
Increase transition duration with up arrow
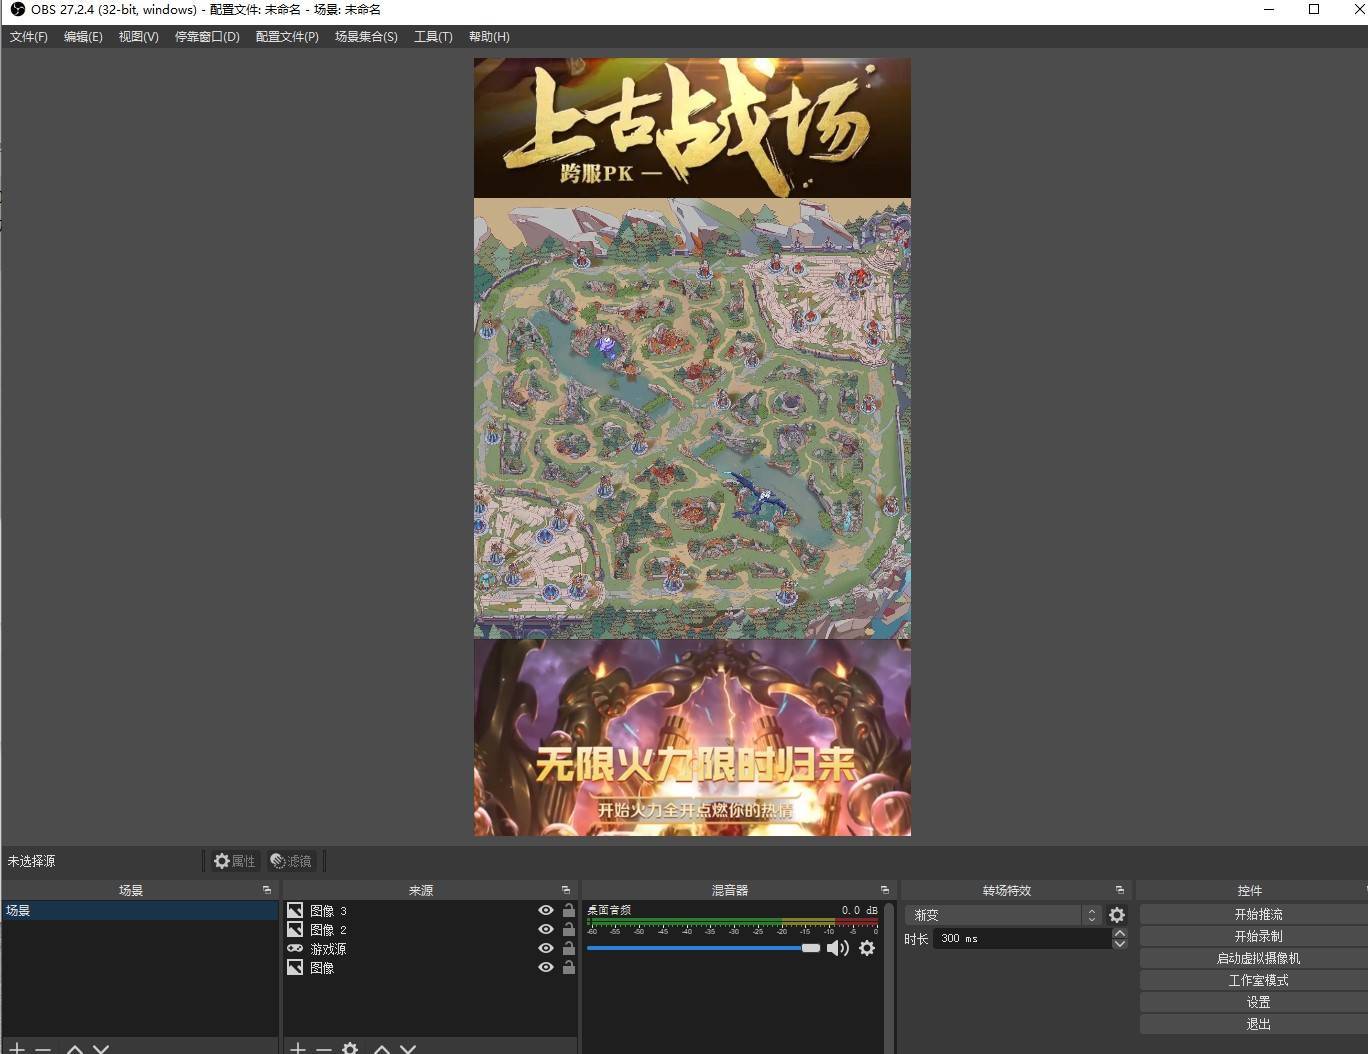click(x=1120, y=934)
